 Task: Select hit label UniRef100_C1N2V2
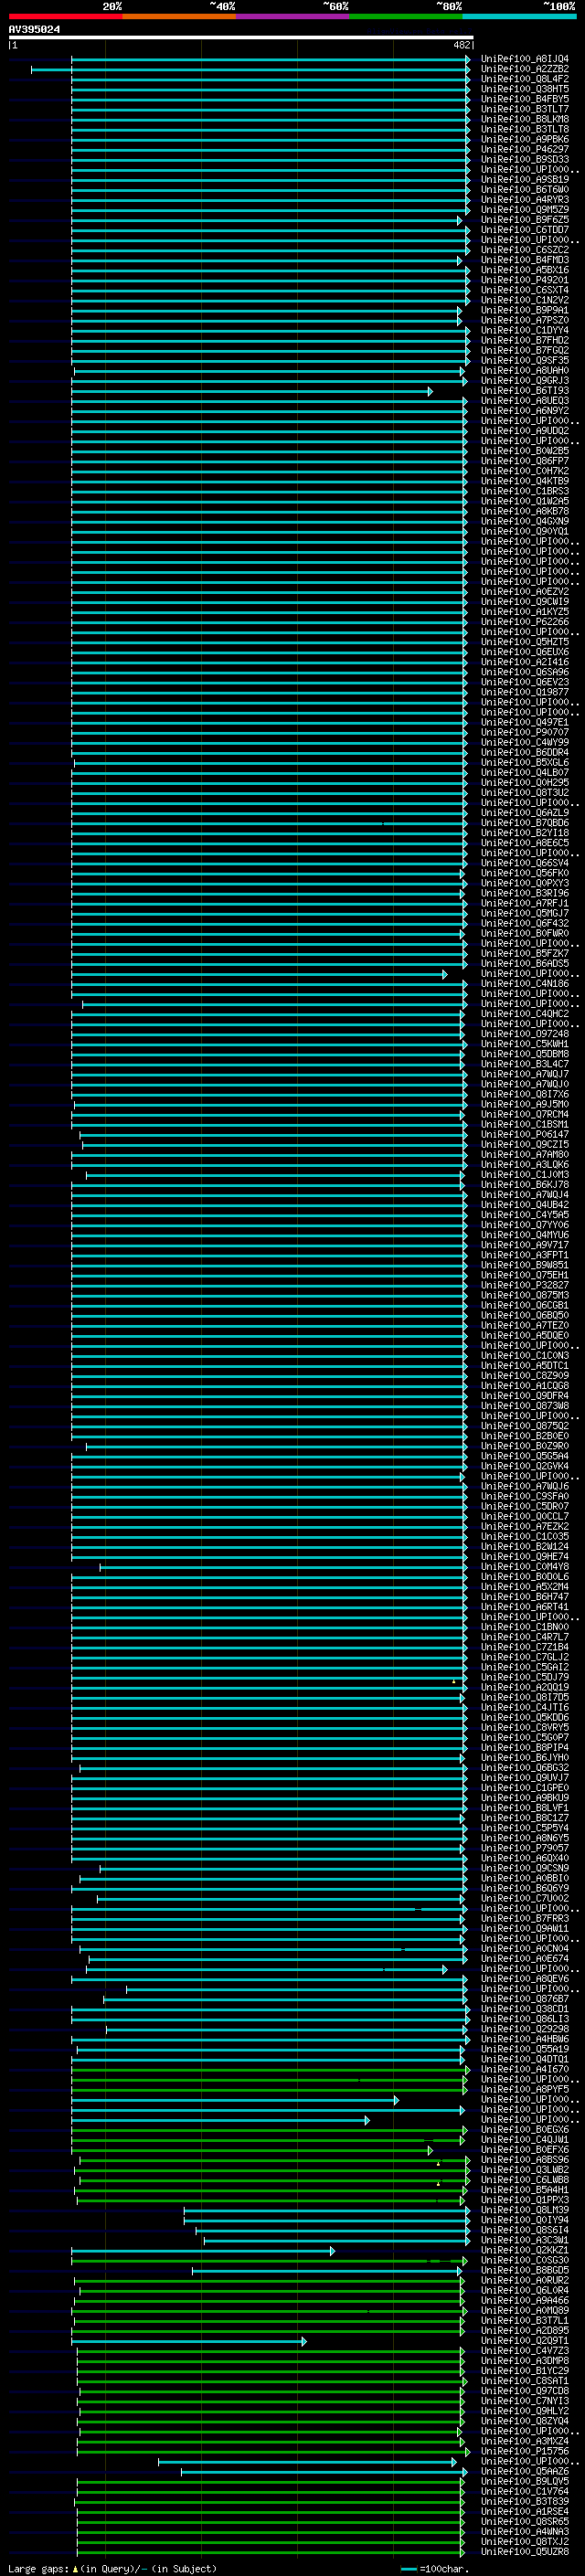click(x=525, y=300)
